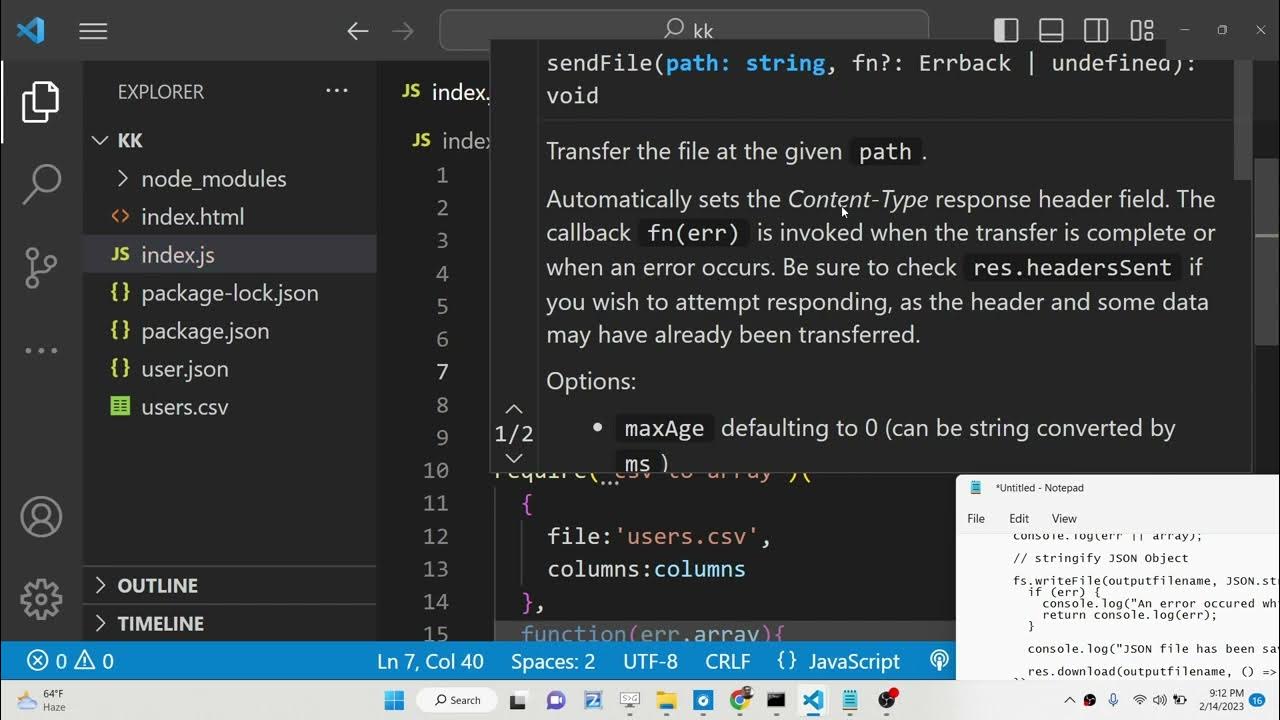This screenshot has width=1280, height=720.
Task: Open Notepad's View menu
Action: tap(1064, 518)
